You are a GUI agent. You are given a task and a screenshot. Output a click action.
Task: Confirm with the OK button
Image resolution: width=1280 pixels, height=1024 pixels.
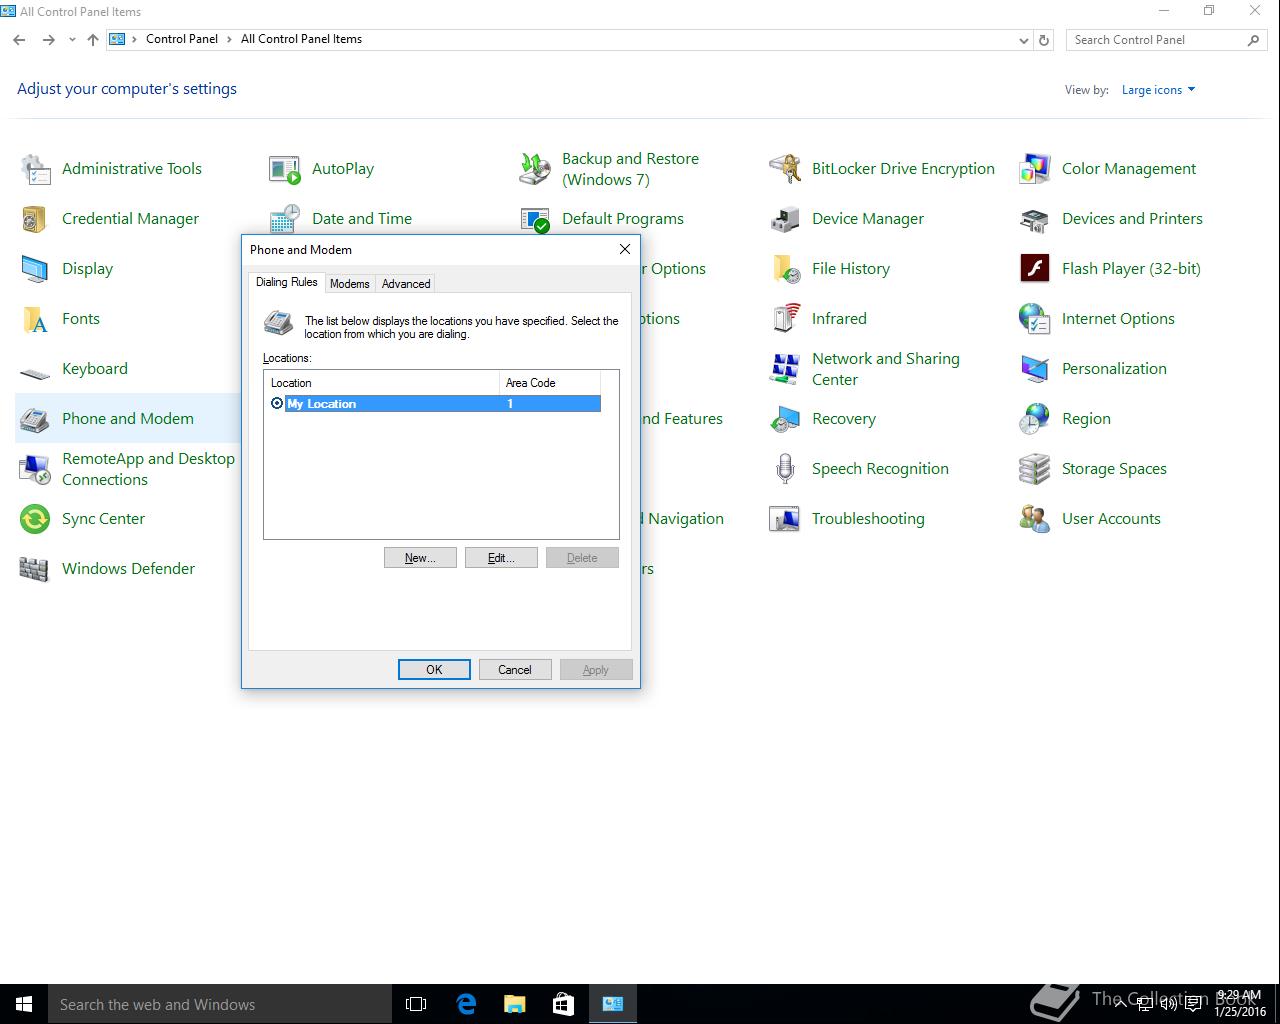(434, 670)
